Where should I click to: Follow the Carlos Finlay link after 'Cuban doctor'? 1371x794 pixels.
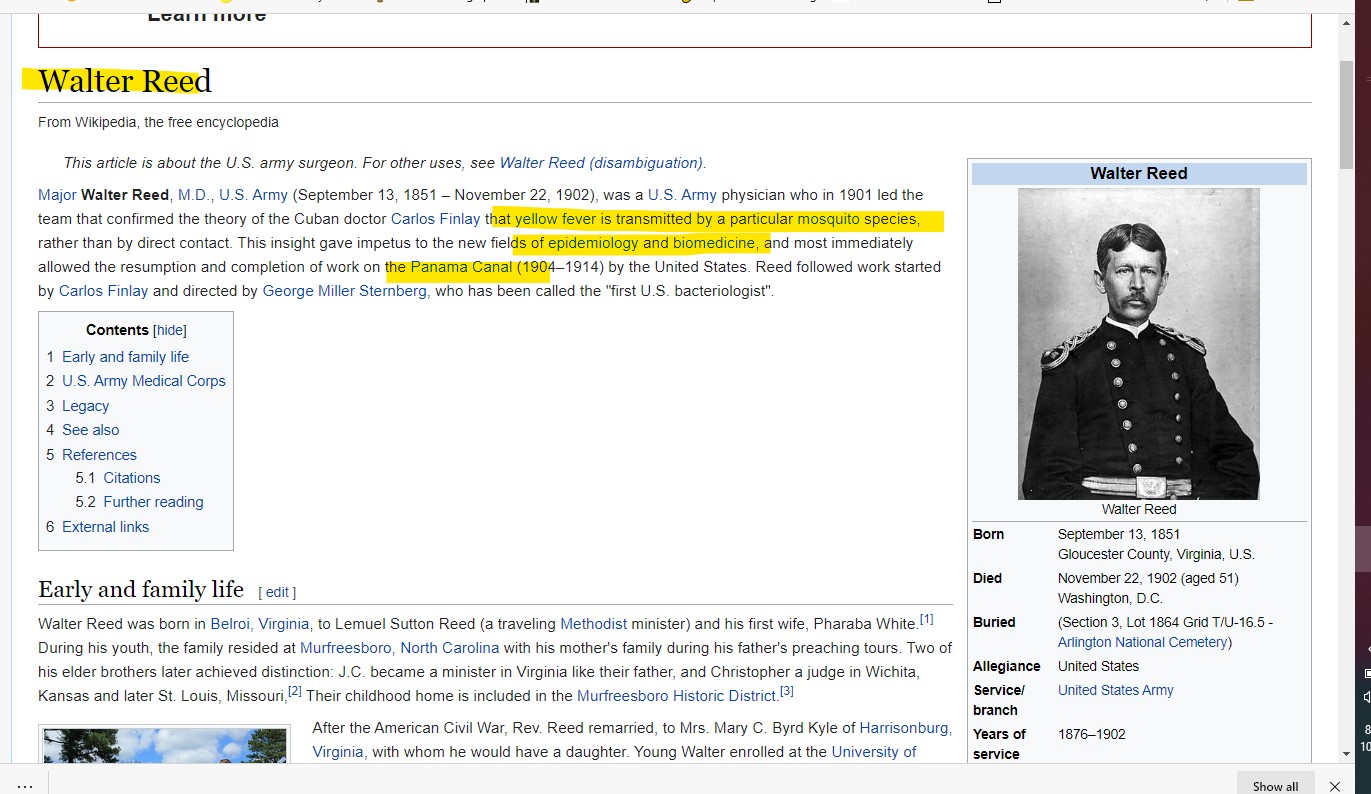(x=435, y=219)
